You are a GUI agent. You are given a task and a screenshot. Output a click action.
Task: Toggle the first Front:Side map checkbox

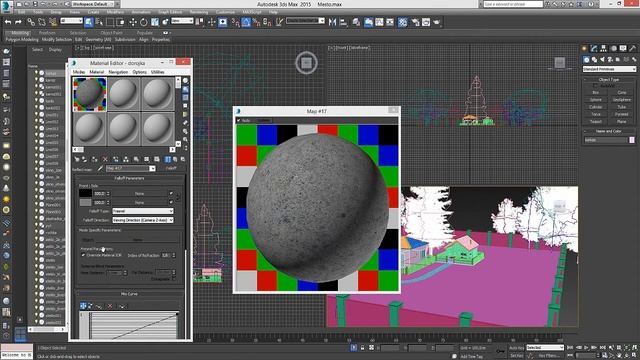[171, 193]
